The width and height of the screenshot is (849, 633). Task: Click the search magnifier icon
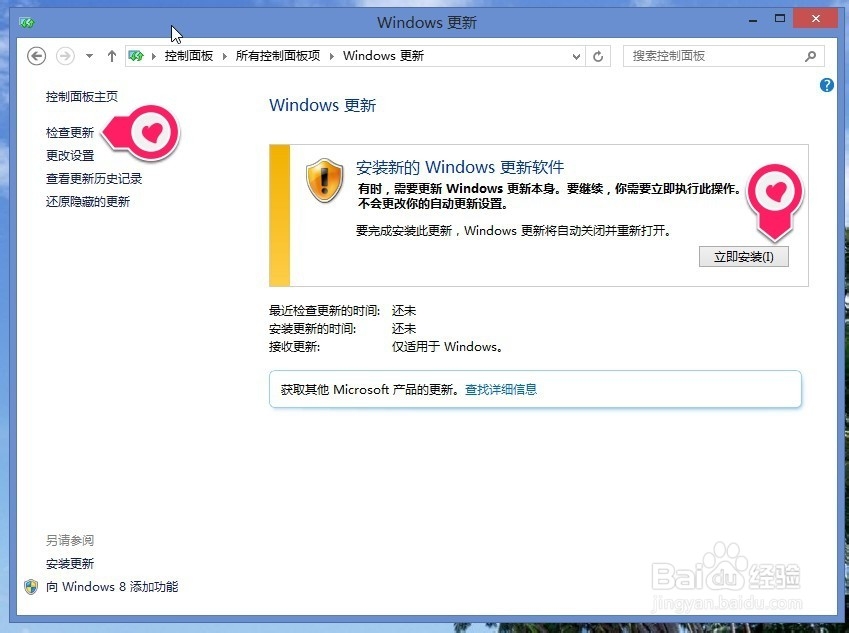(x=811, y=56)
